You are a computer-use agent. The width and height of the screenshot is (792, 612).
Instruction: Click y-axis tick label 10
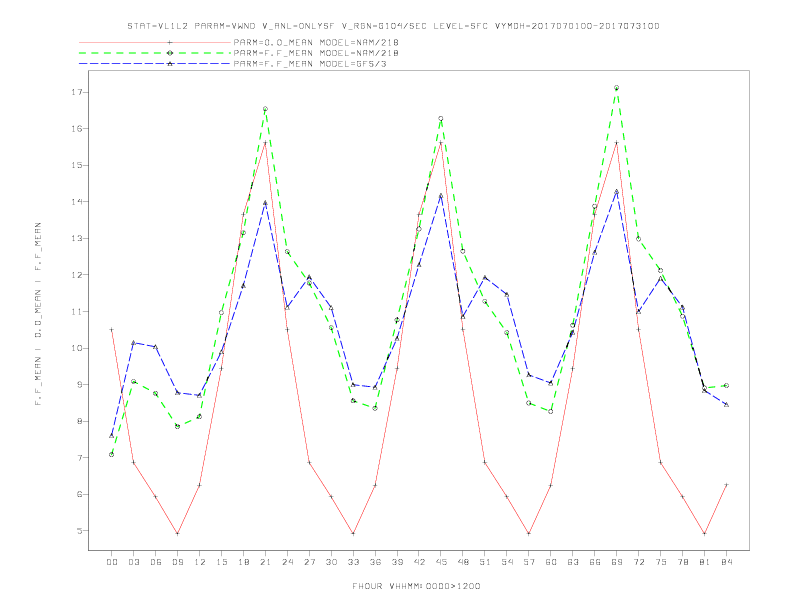(x=77, y=348)
